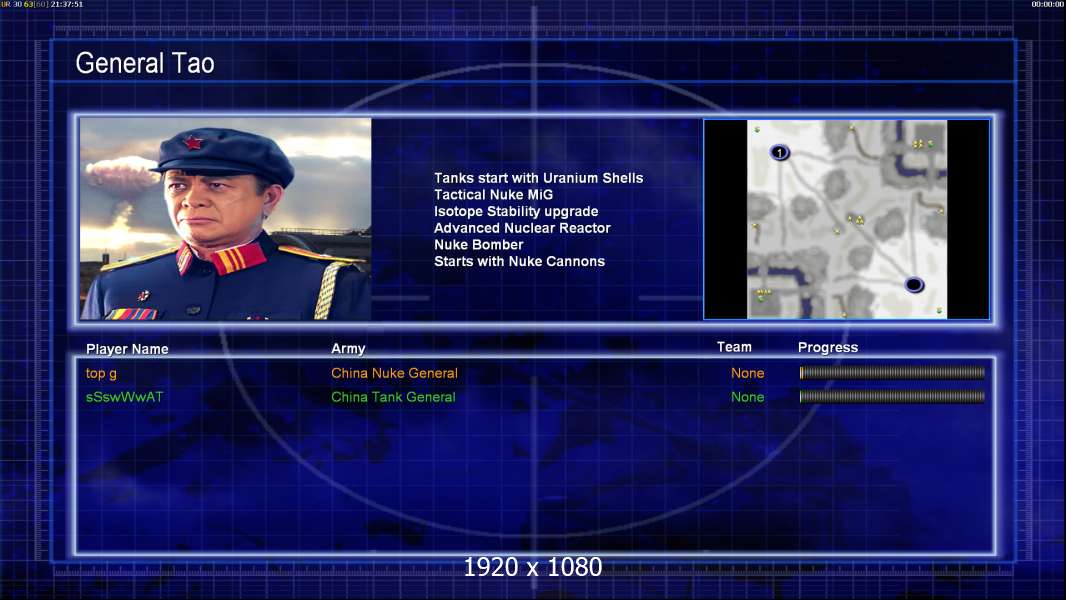Click player name 'sSswWwAT'
Viewport: 1066px width, 600px height.
124,397
